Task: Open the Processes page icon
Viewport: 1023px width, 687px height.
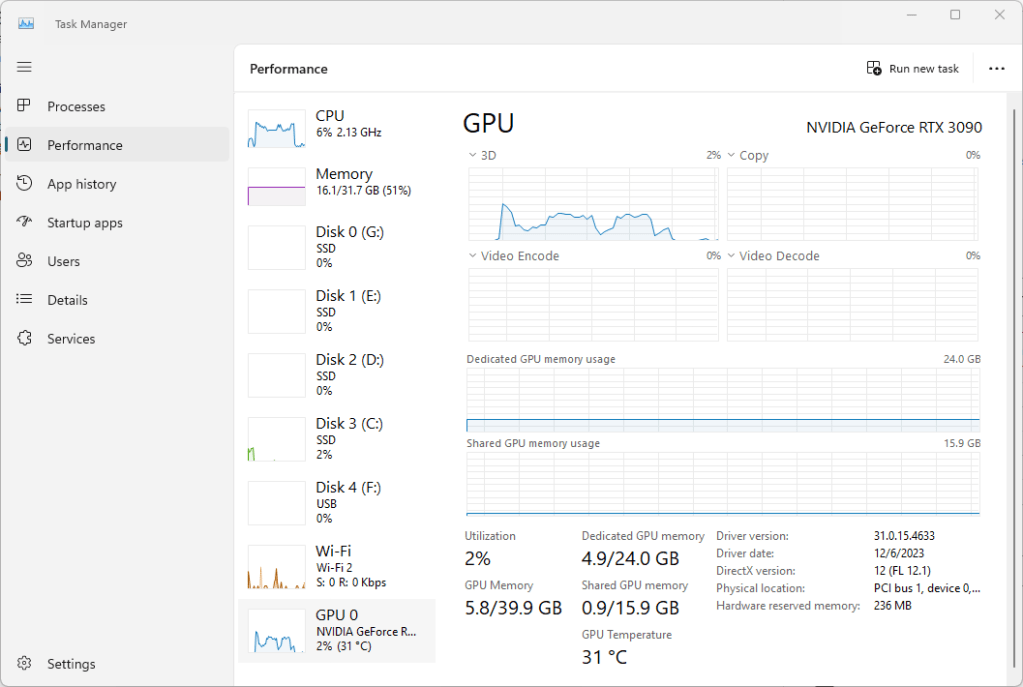Action: pos(25,106)
